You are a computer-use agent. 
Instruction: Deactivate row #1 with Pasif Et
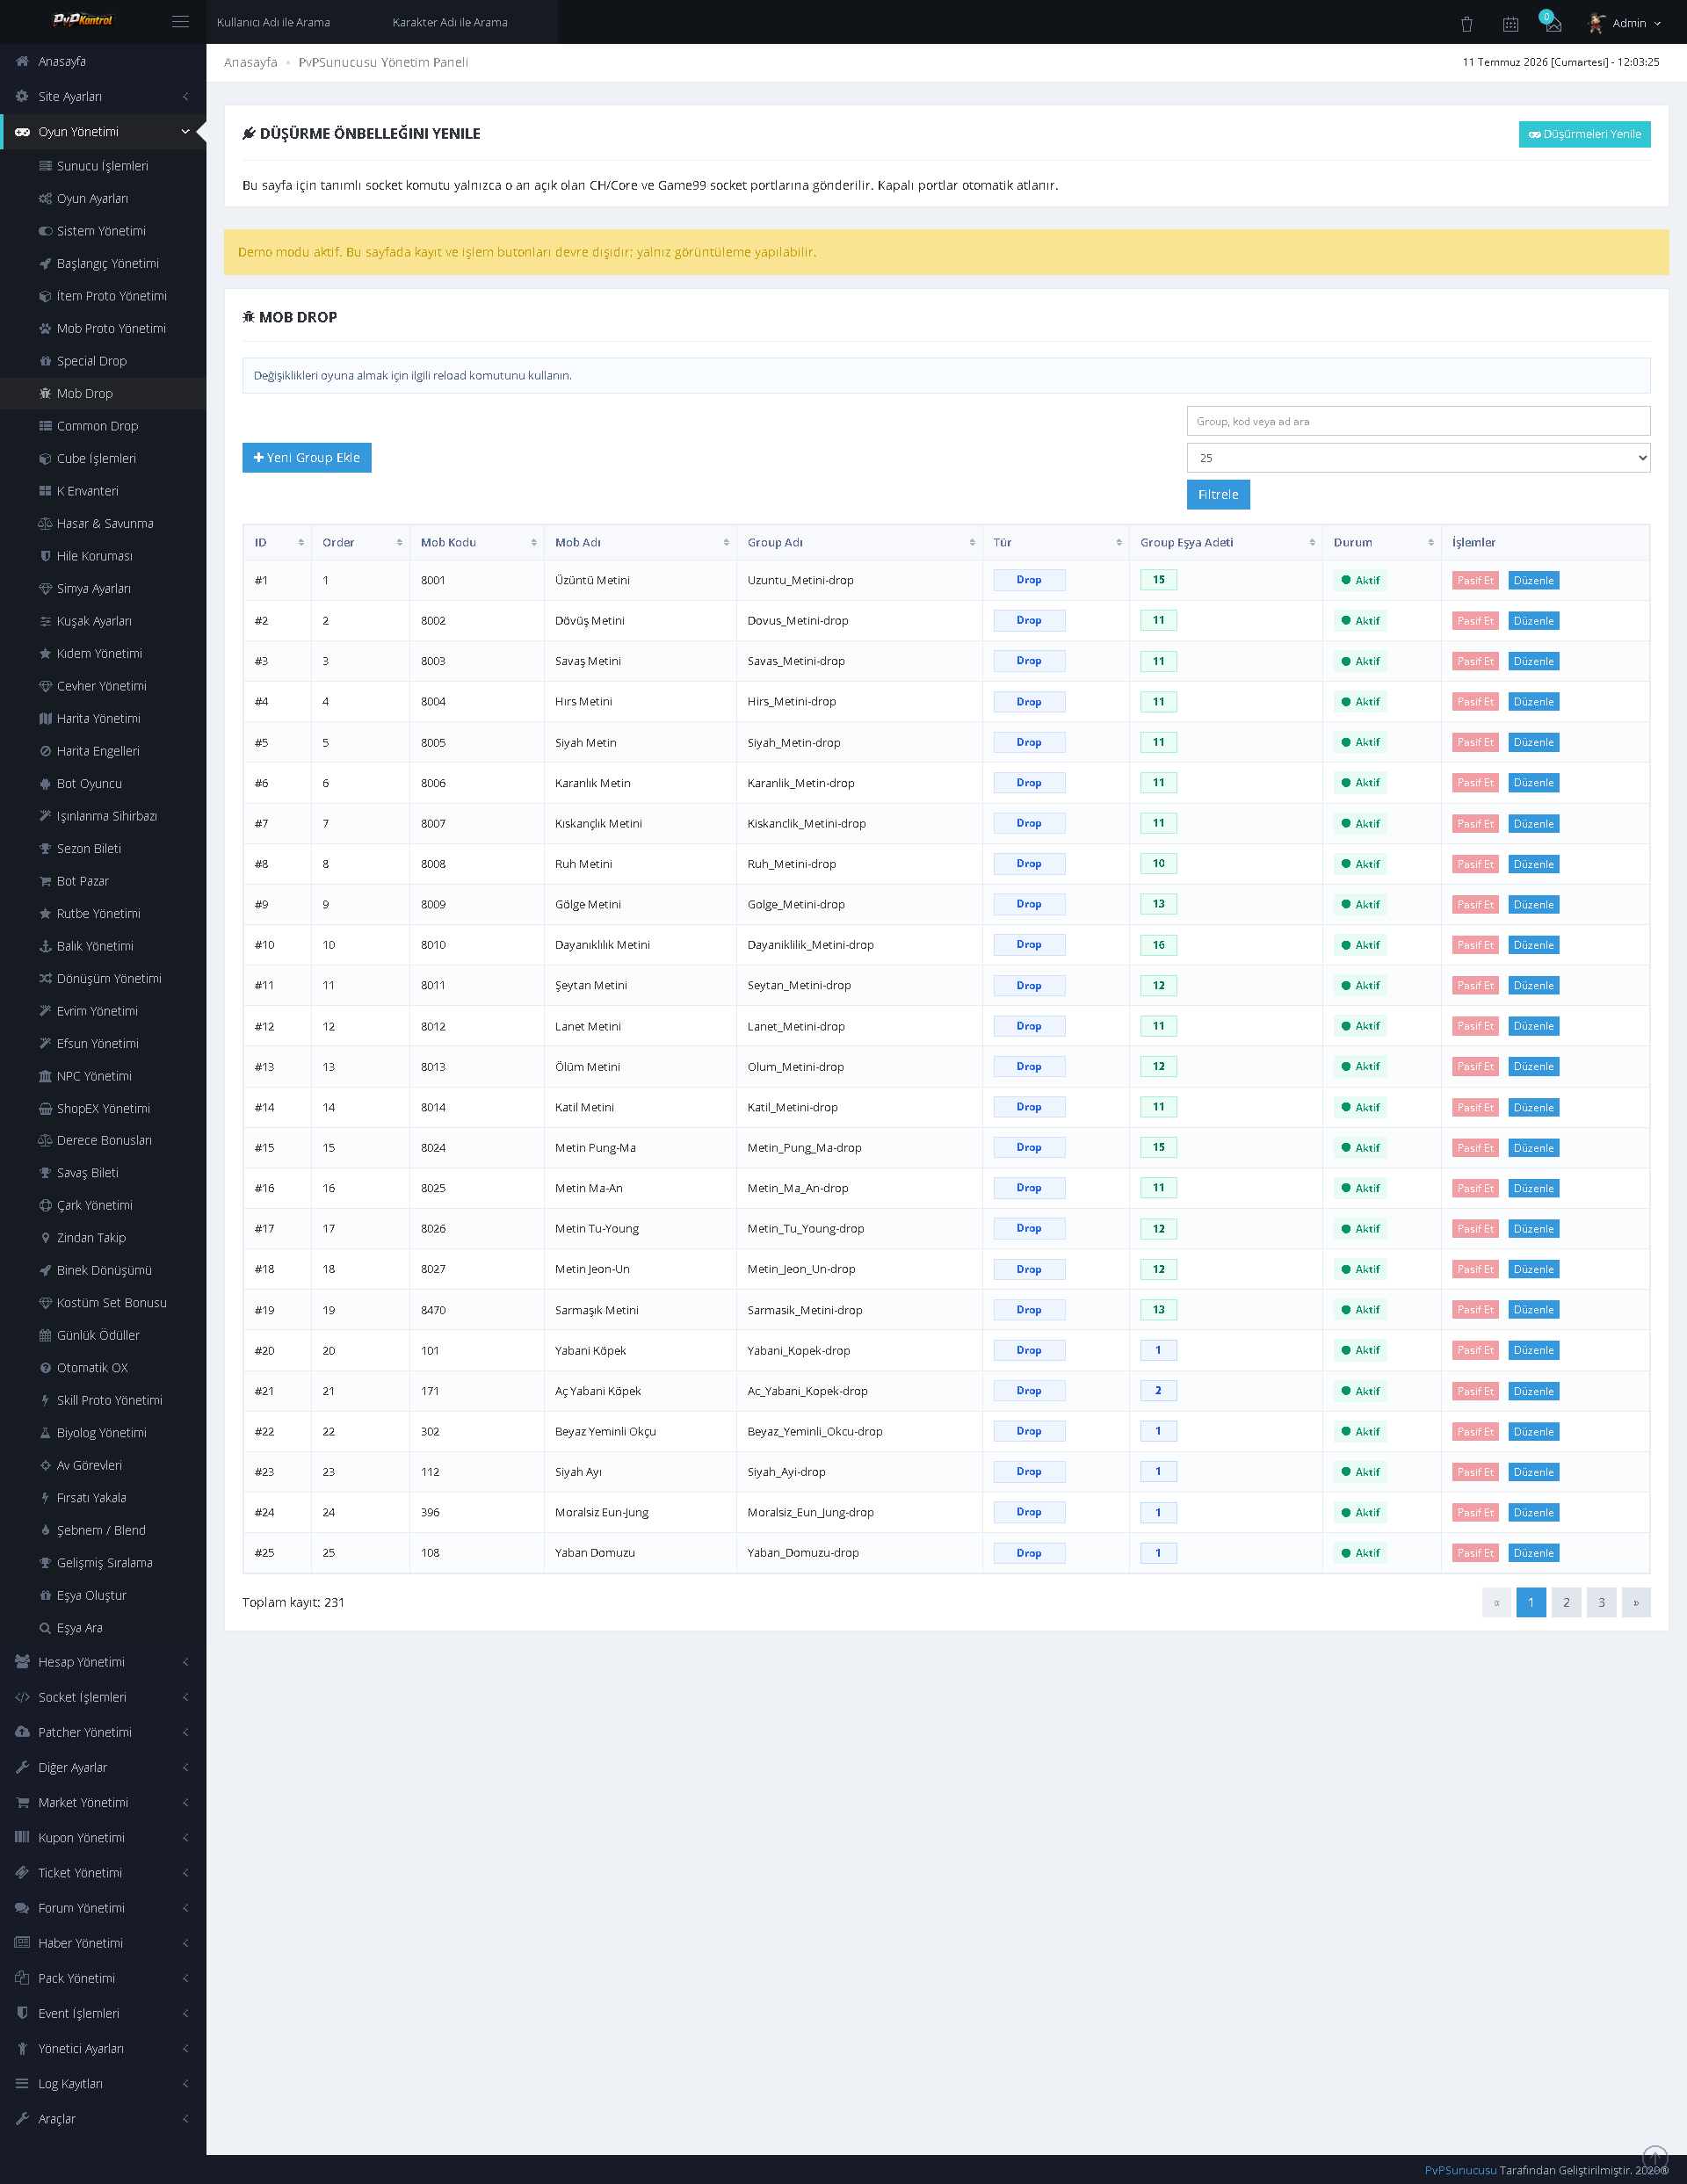(1475, 581)
